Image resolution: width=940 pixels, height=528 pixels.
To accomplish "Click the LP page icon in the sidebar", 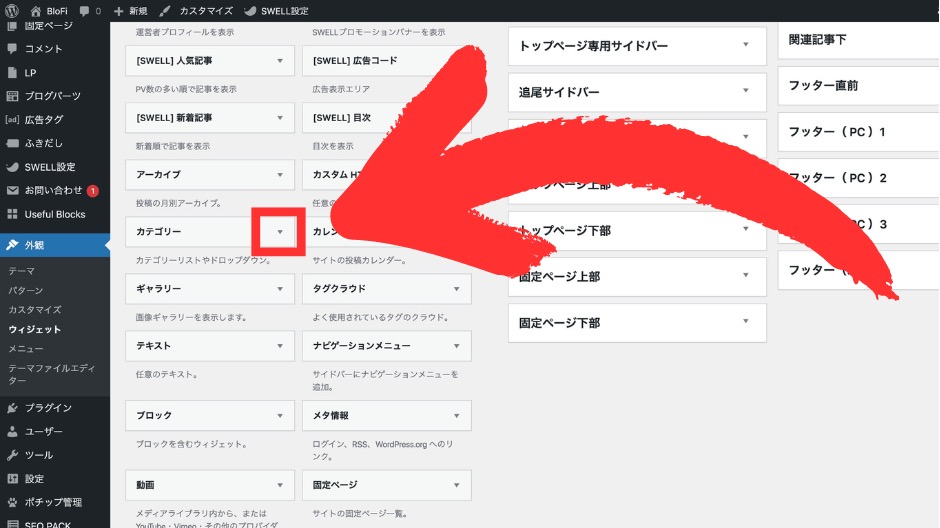I will point(12,73).
